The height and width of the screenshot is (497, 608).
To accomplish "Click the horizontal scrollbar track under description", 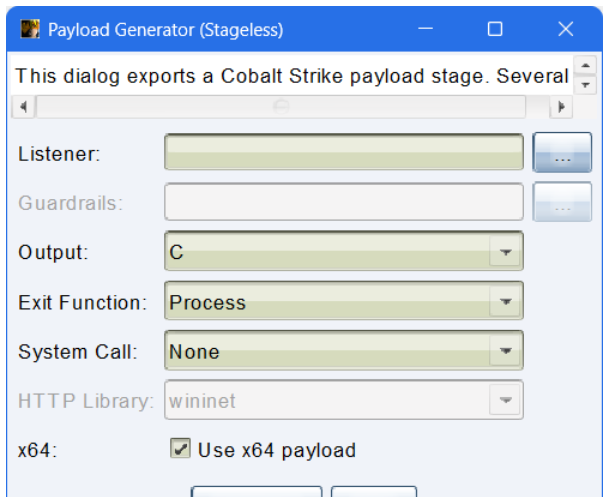I will click(x=281, y=107).
